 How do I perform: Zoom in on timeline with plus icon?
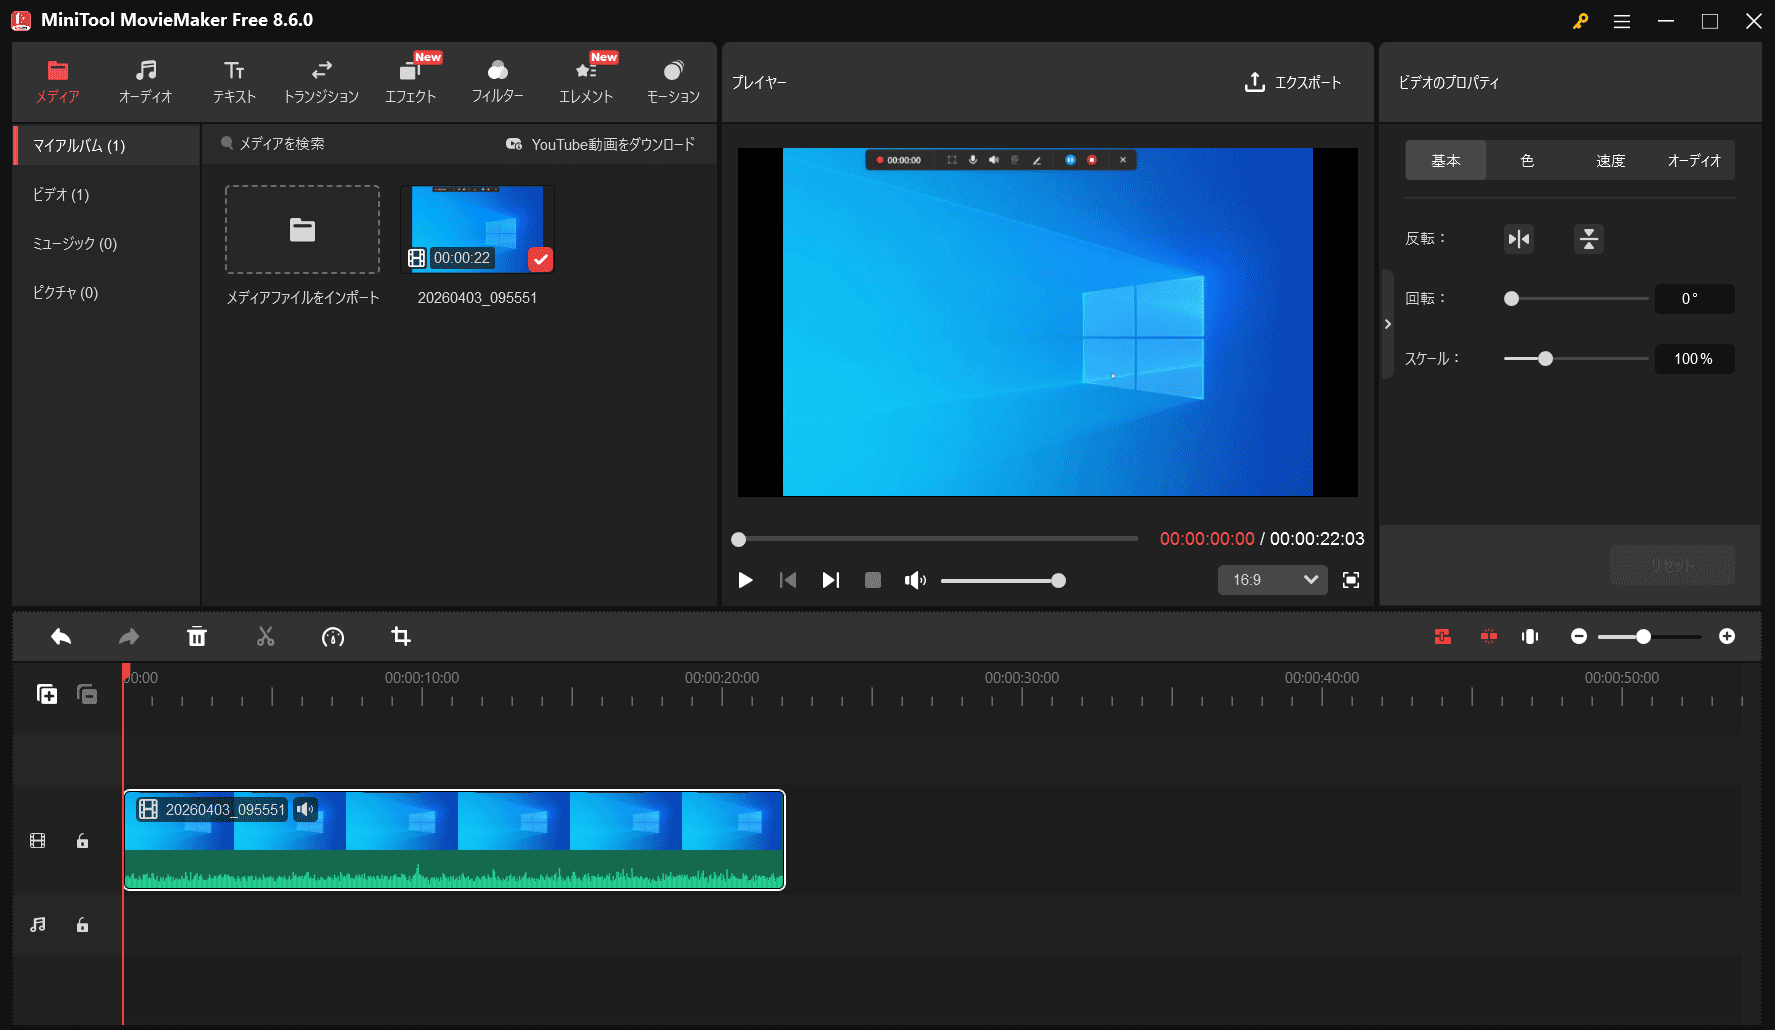click(x=1729, y=636)
